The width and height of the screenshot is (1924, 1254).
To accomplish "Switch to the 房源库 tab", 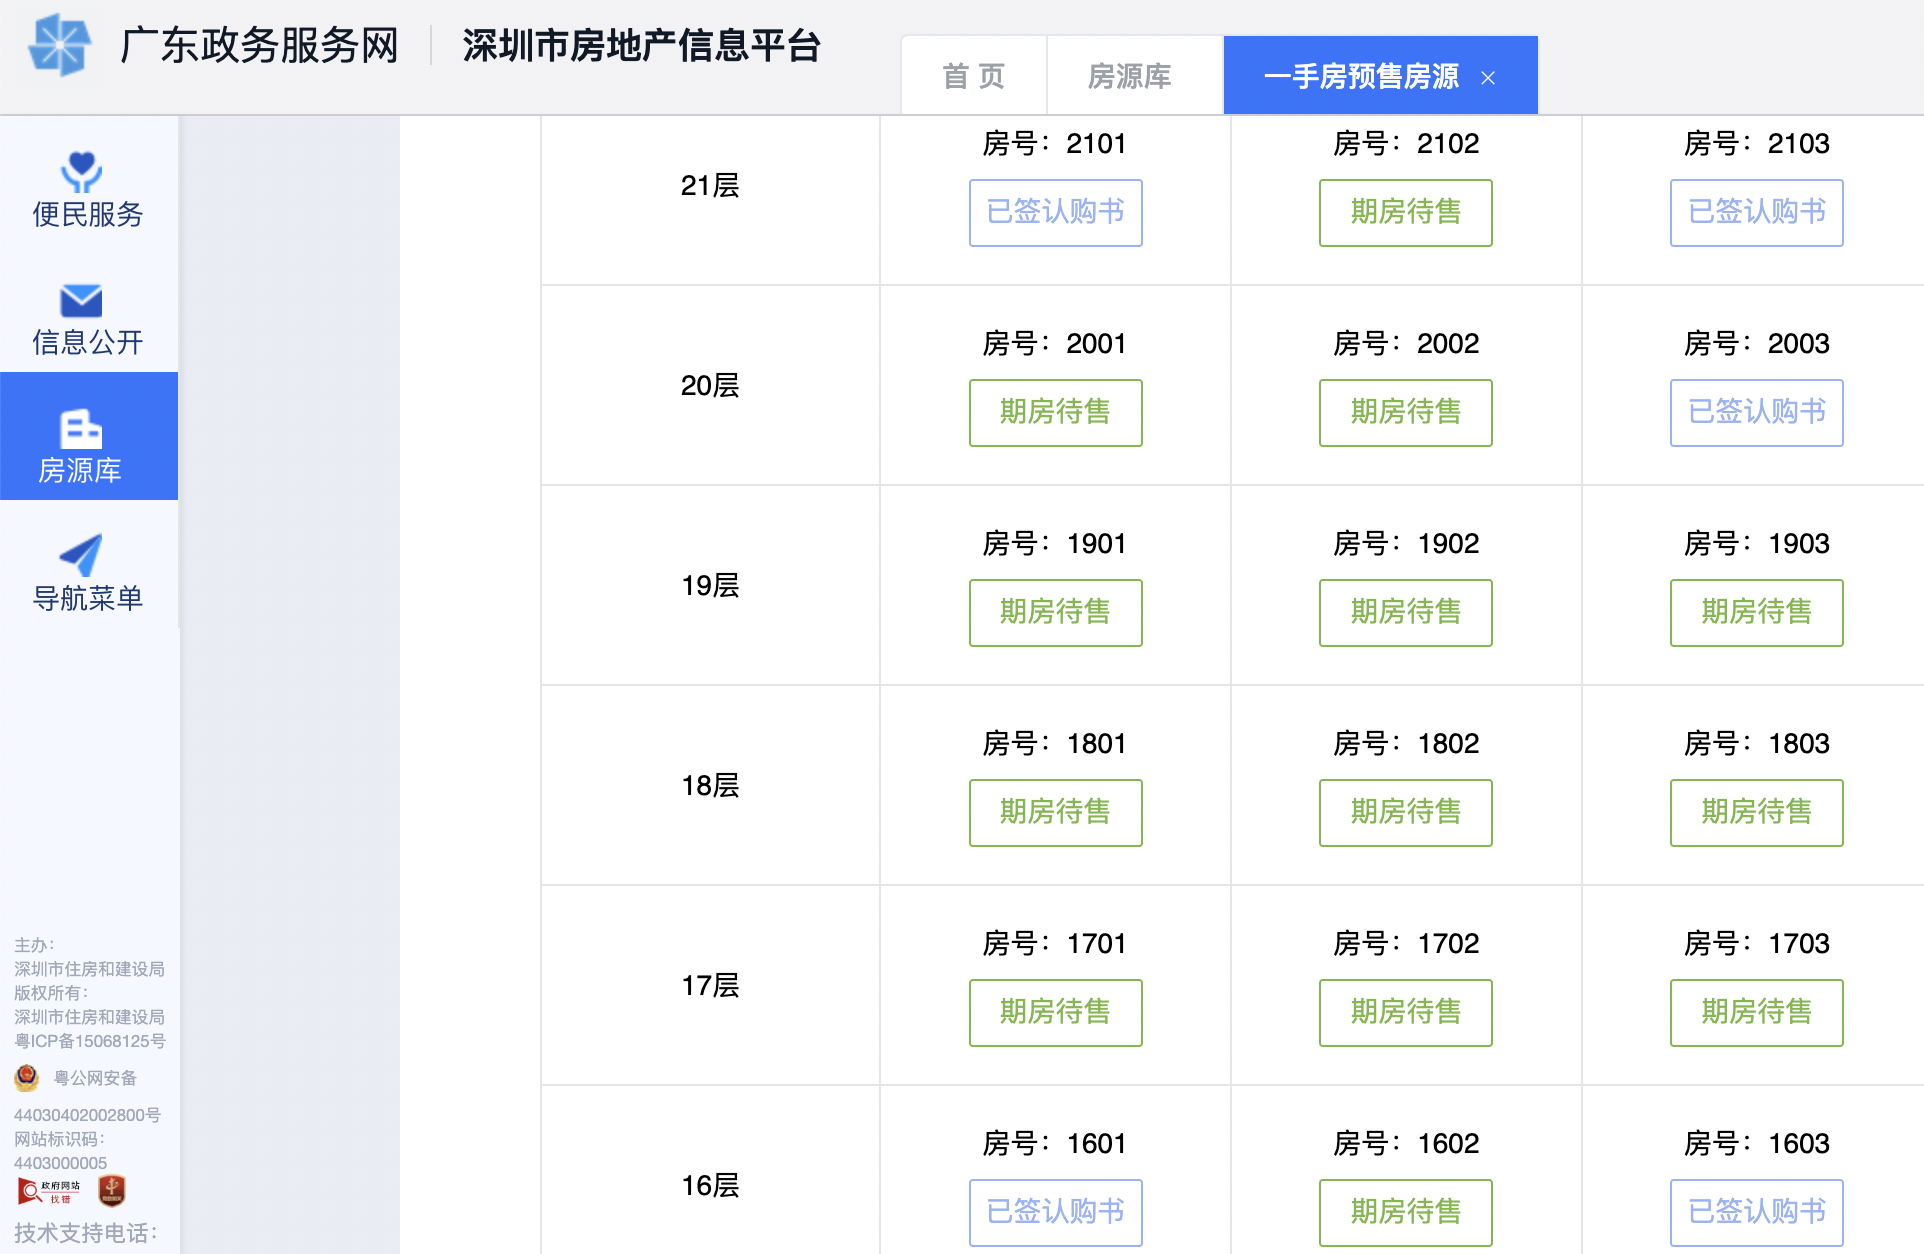I will coord(1130,76).
